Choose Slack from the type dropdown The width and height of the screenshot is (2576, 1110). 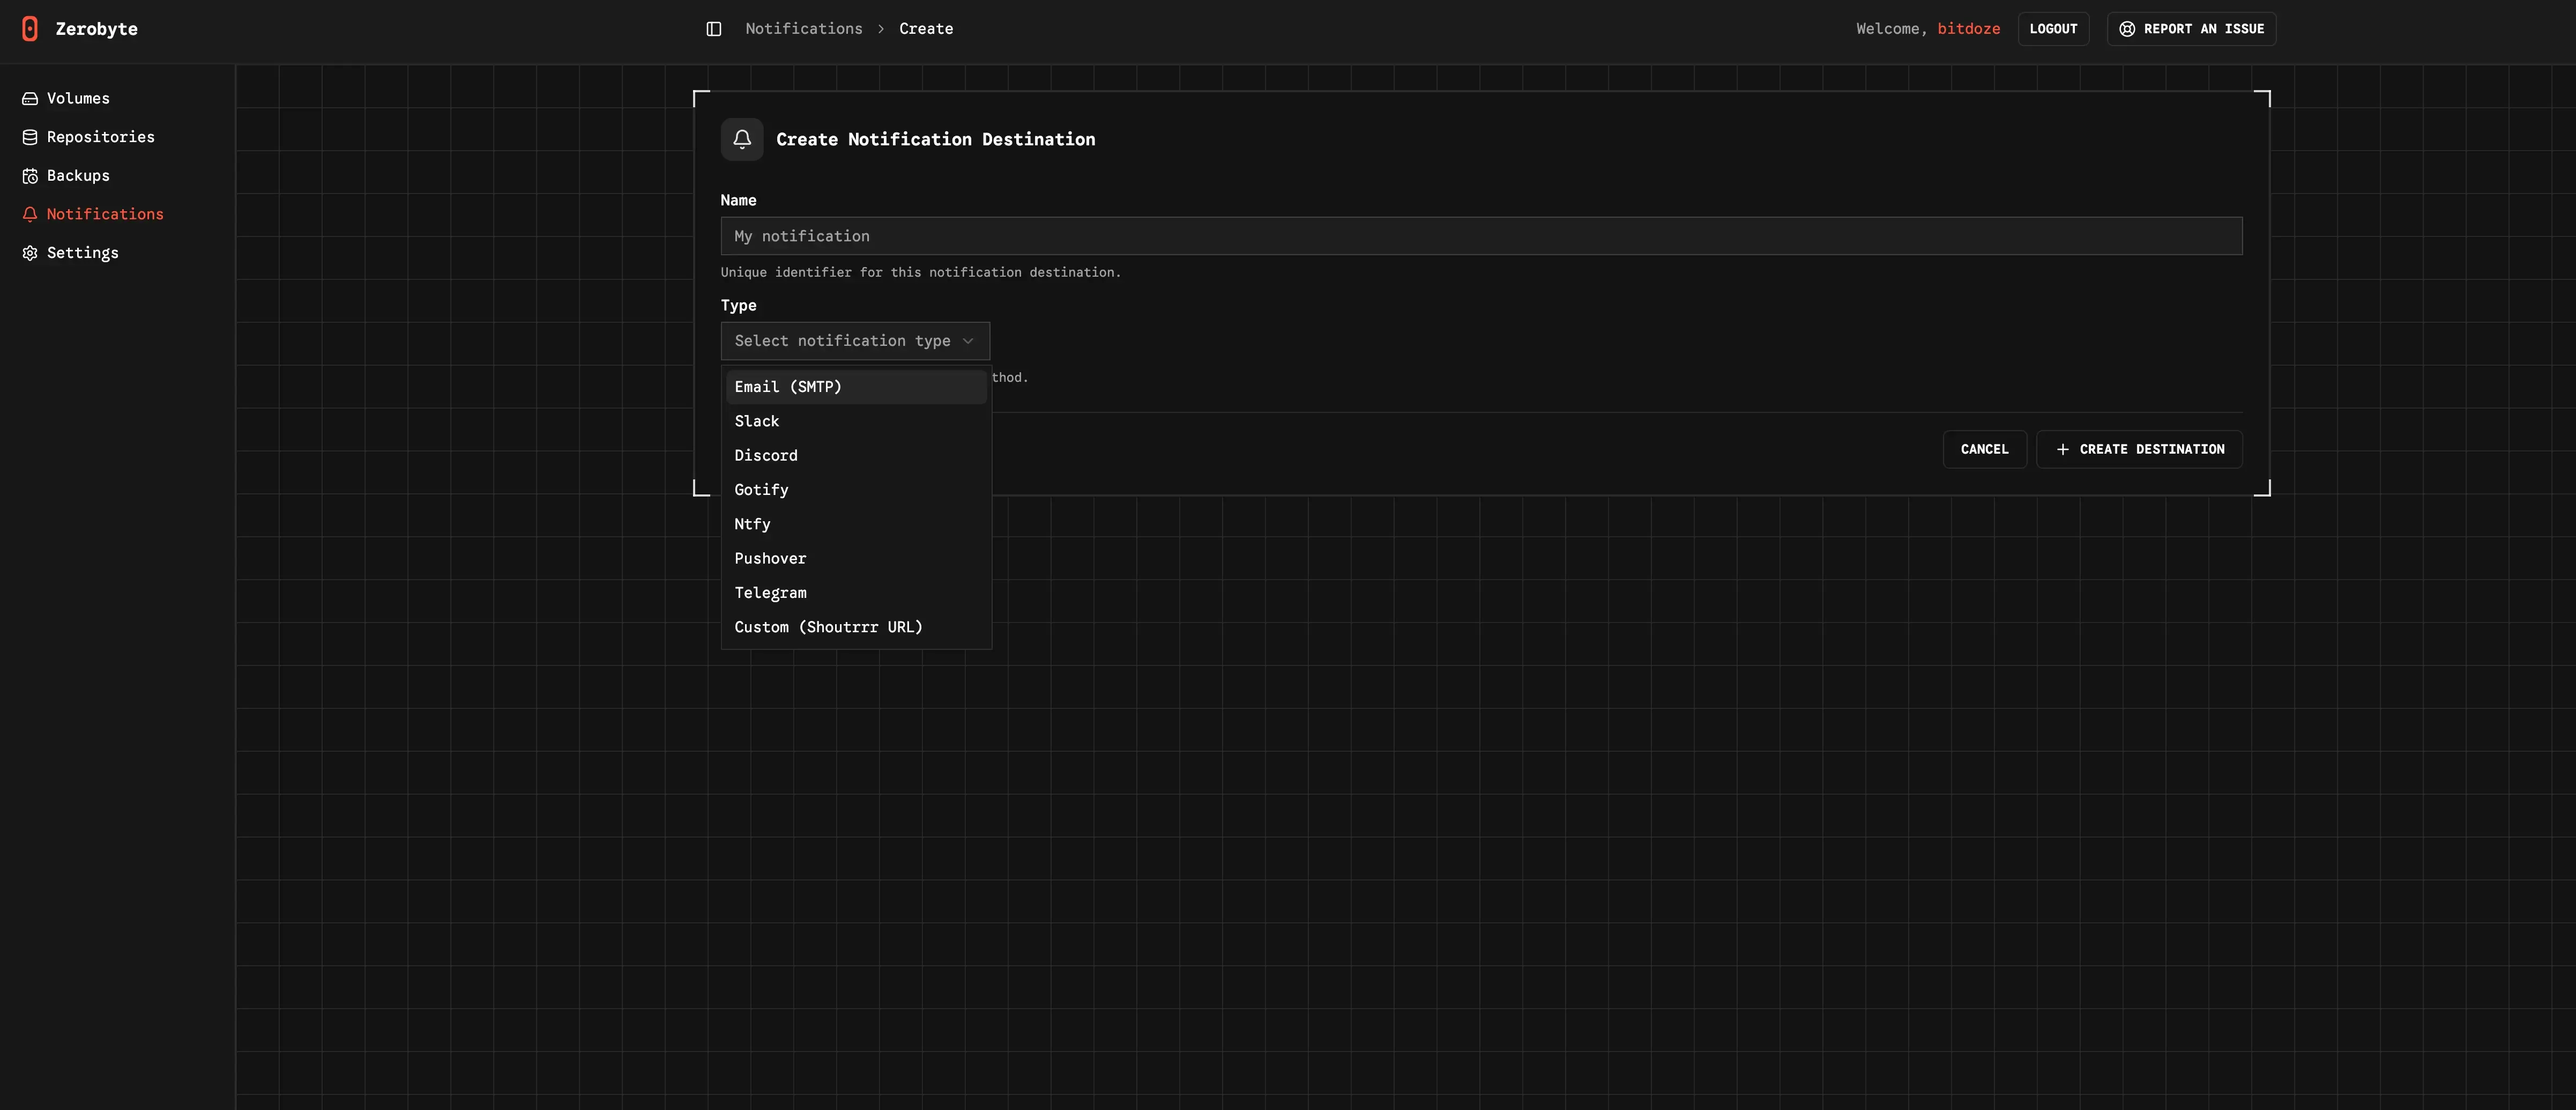[756, 421]
